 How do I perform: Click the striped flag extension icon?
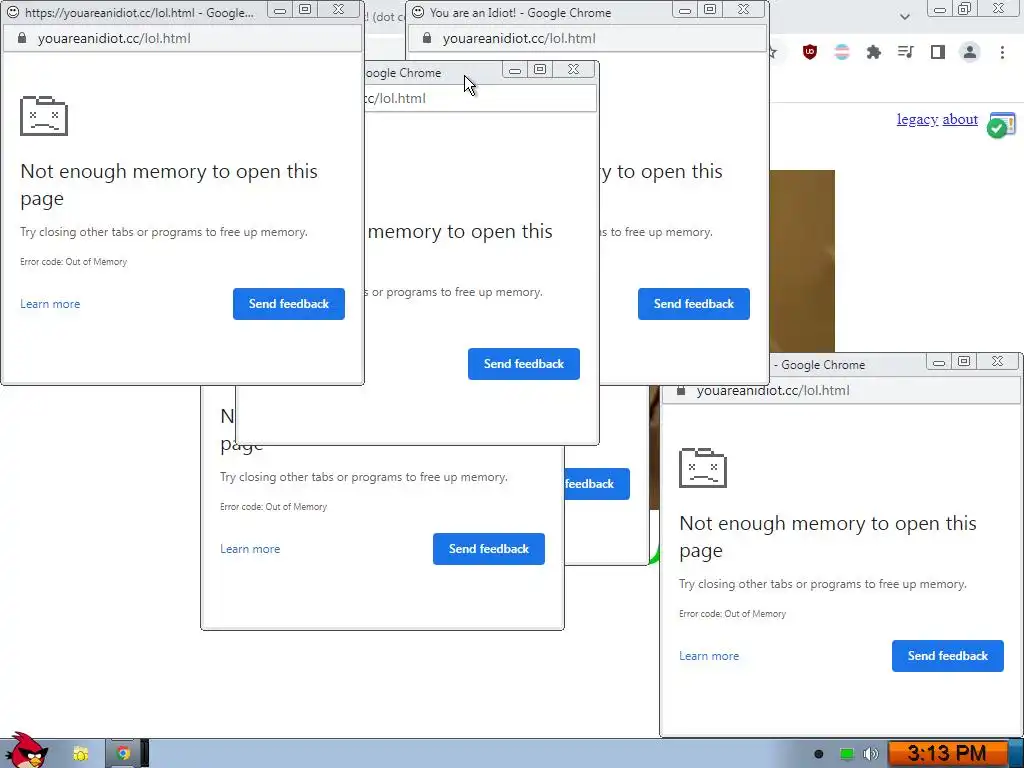[x=842, y=52]
